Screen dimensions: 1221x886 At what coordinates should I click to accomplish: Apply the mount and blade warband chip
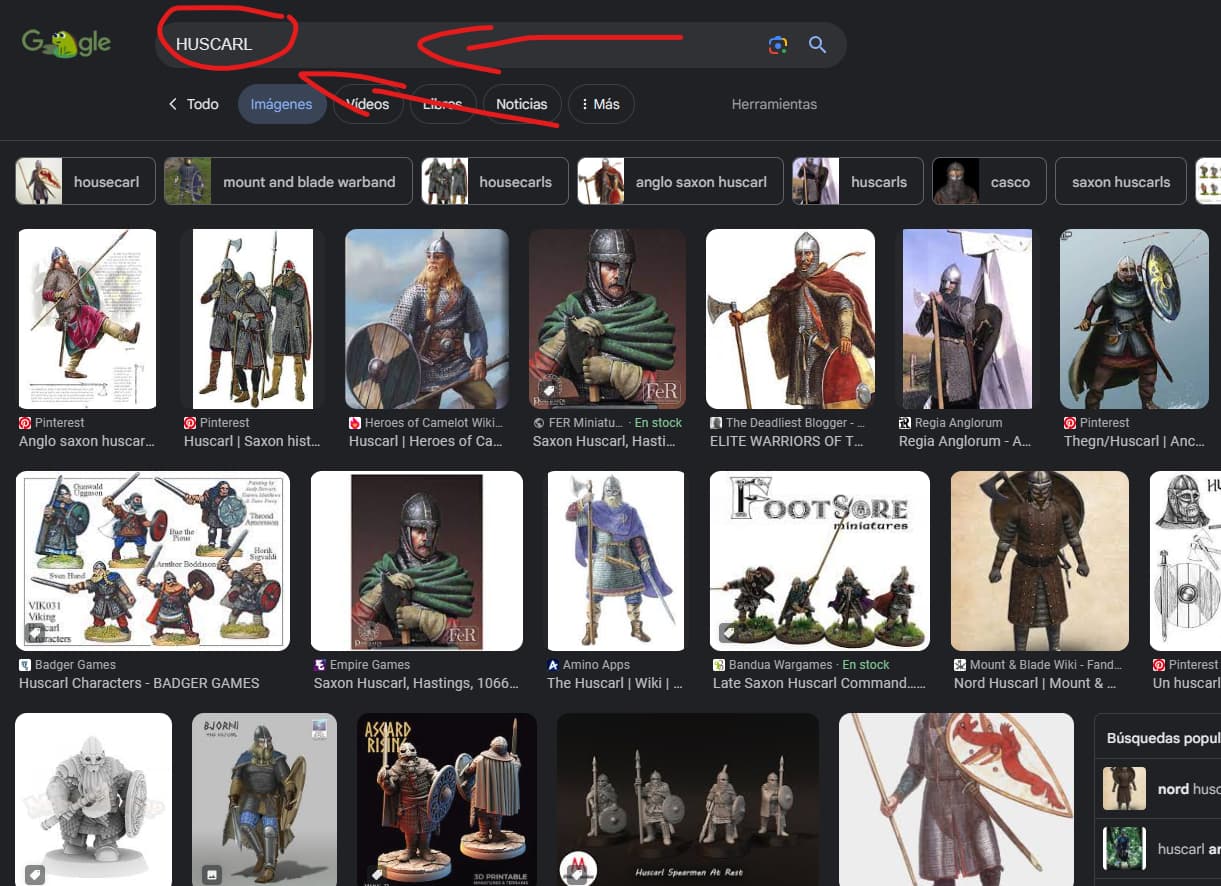[x=288, y=181]
